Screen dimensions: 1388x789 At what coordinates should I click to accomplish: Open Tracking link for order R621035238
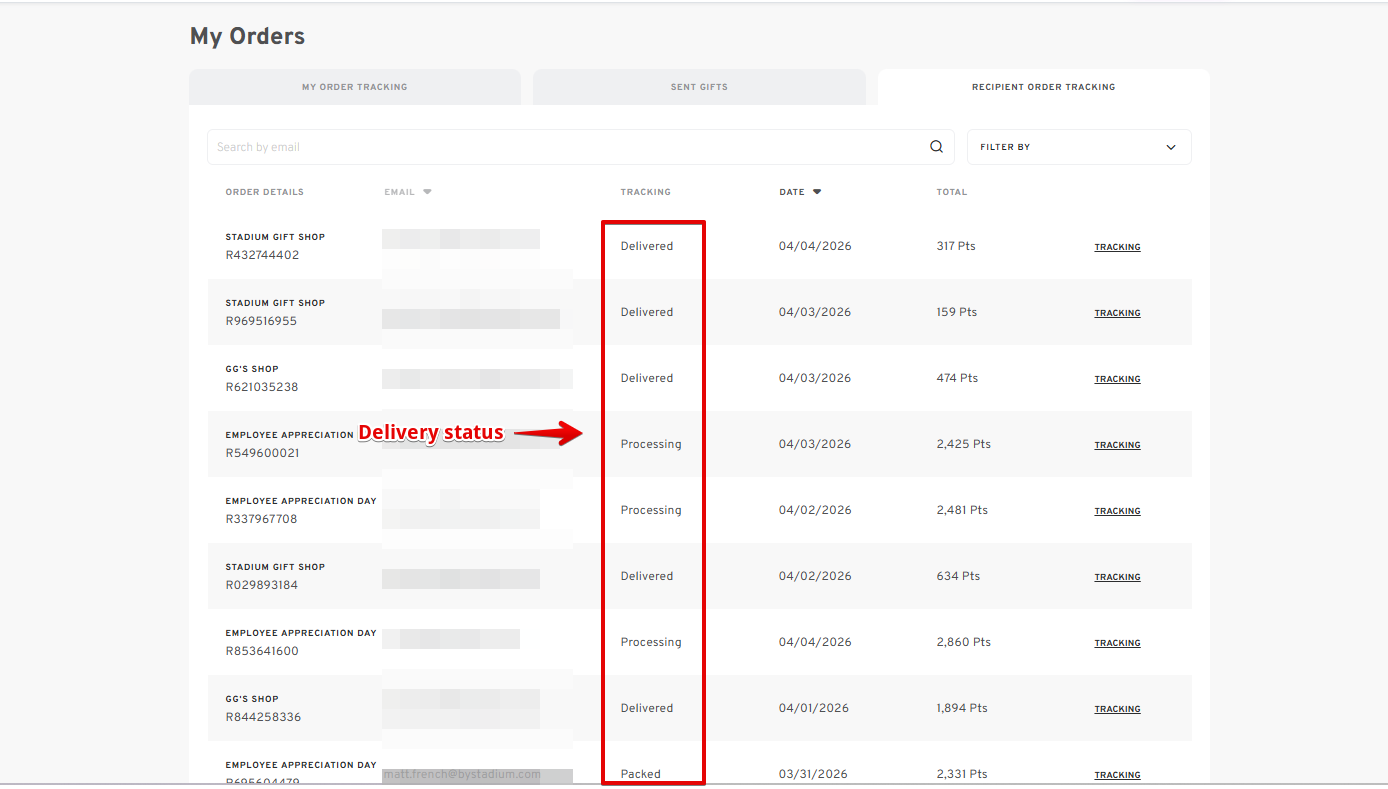[x=1117, y=379]
